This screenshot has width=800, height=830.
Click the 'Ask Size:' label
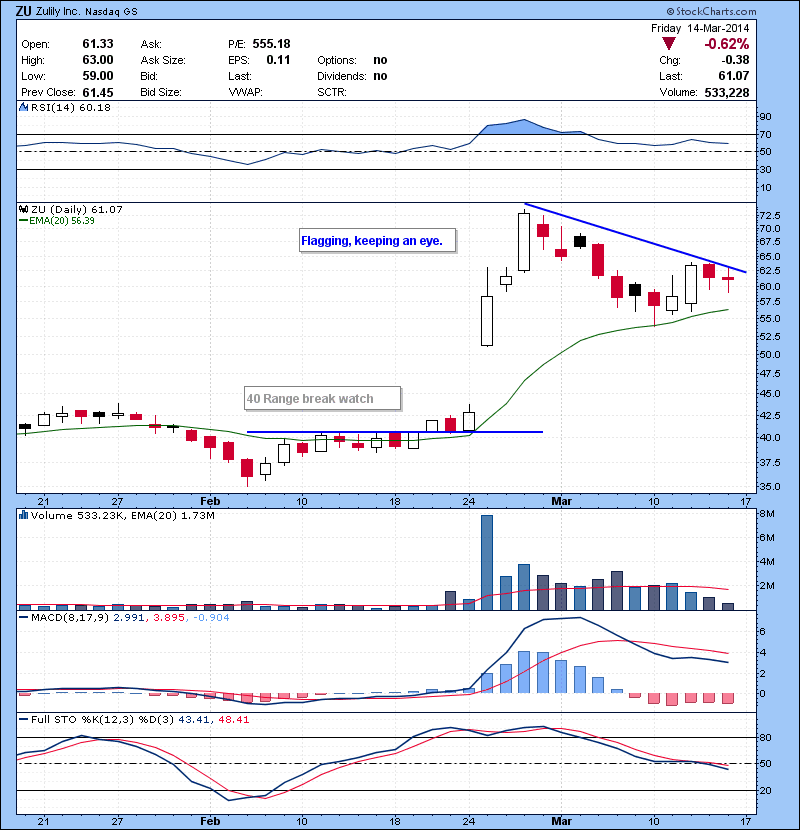pos(163,60)
